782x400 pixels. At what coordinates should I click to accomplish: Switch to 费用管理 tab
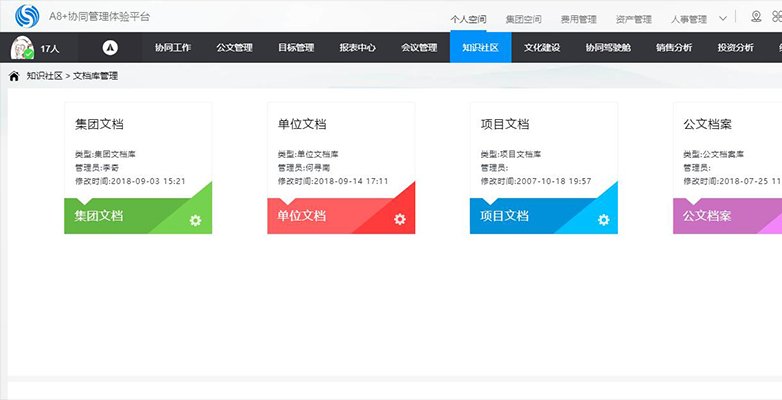tap(579, 19)
